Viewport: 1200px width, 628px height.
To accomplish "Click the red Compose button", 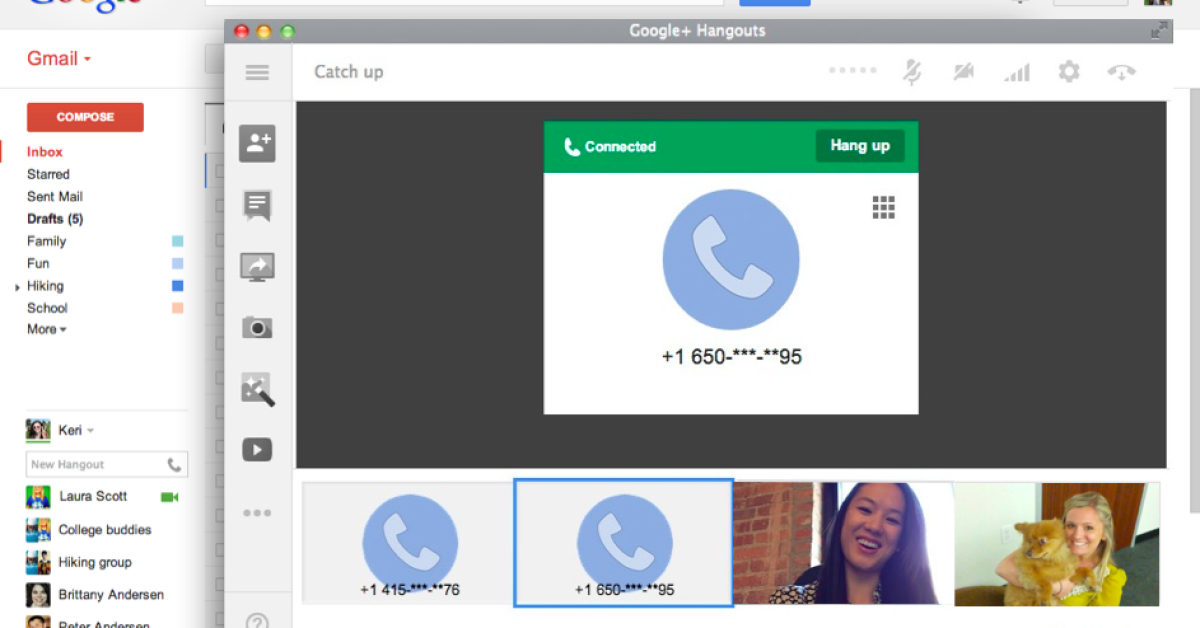I will coord(85,117).
